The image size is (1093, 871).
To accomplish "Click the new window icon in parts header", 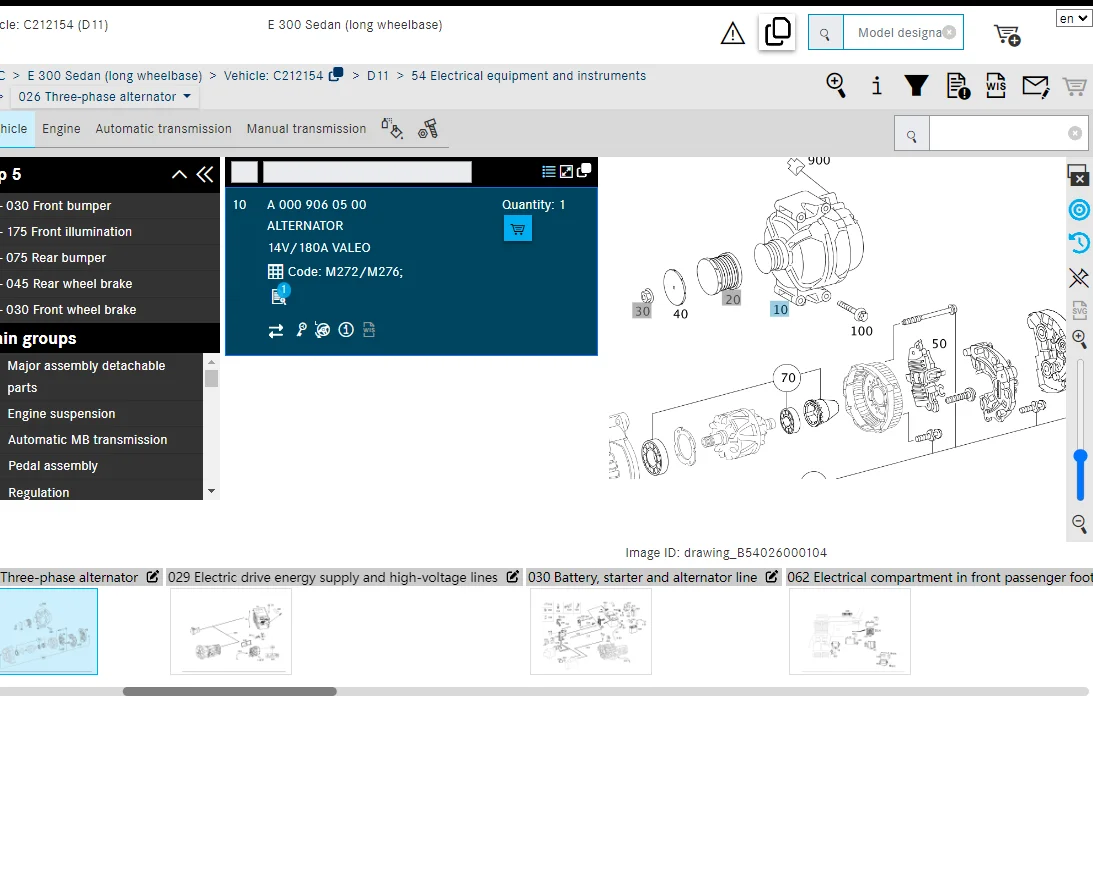I will (584, 170).
